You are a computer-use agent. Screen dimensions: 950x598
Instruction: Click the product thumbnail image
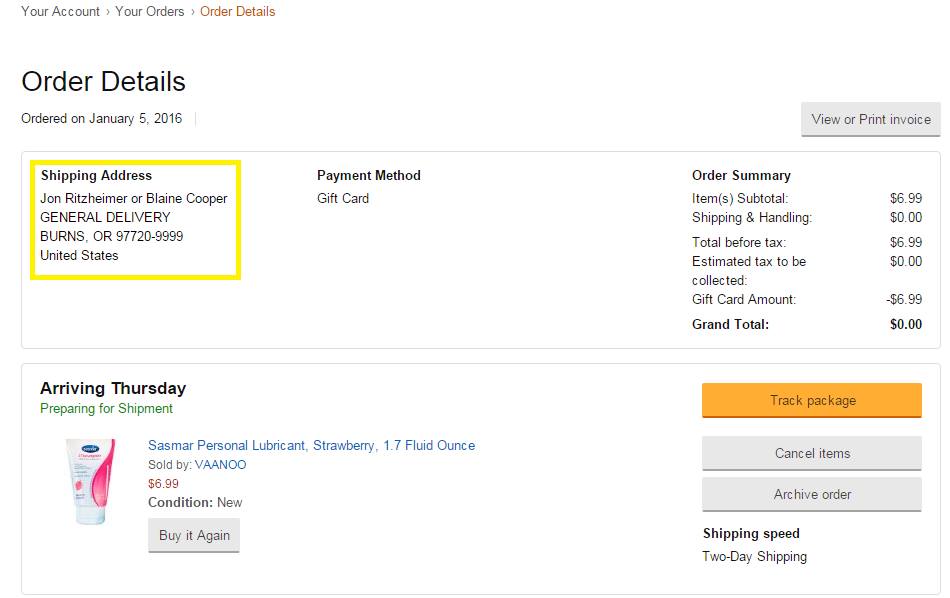coord(91,482)
